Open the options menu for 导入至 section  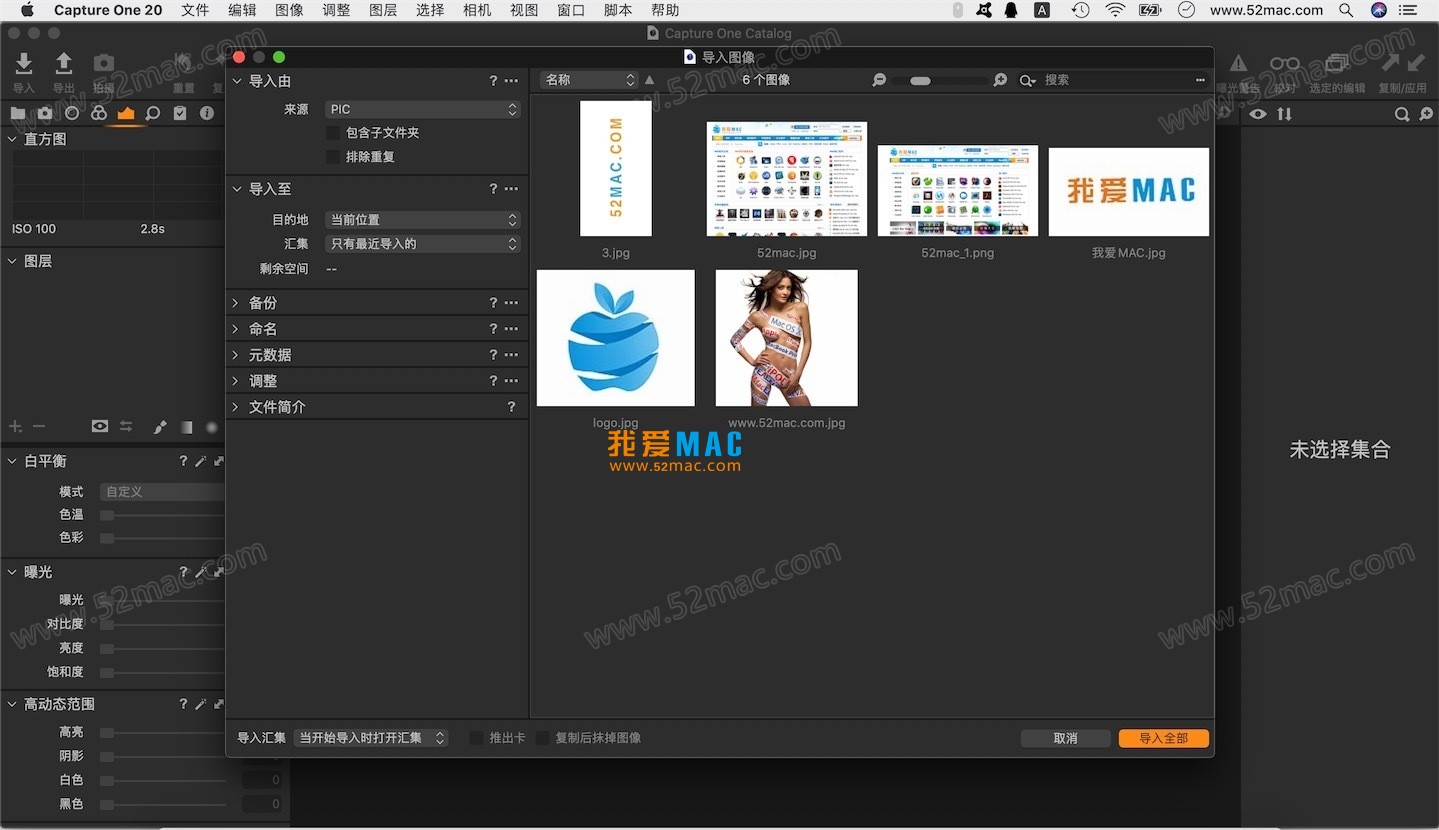(512, 189)
